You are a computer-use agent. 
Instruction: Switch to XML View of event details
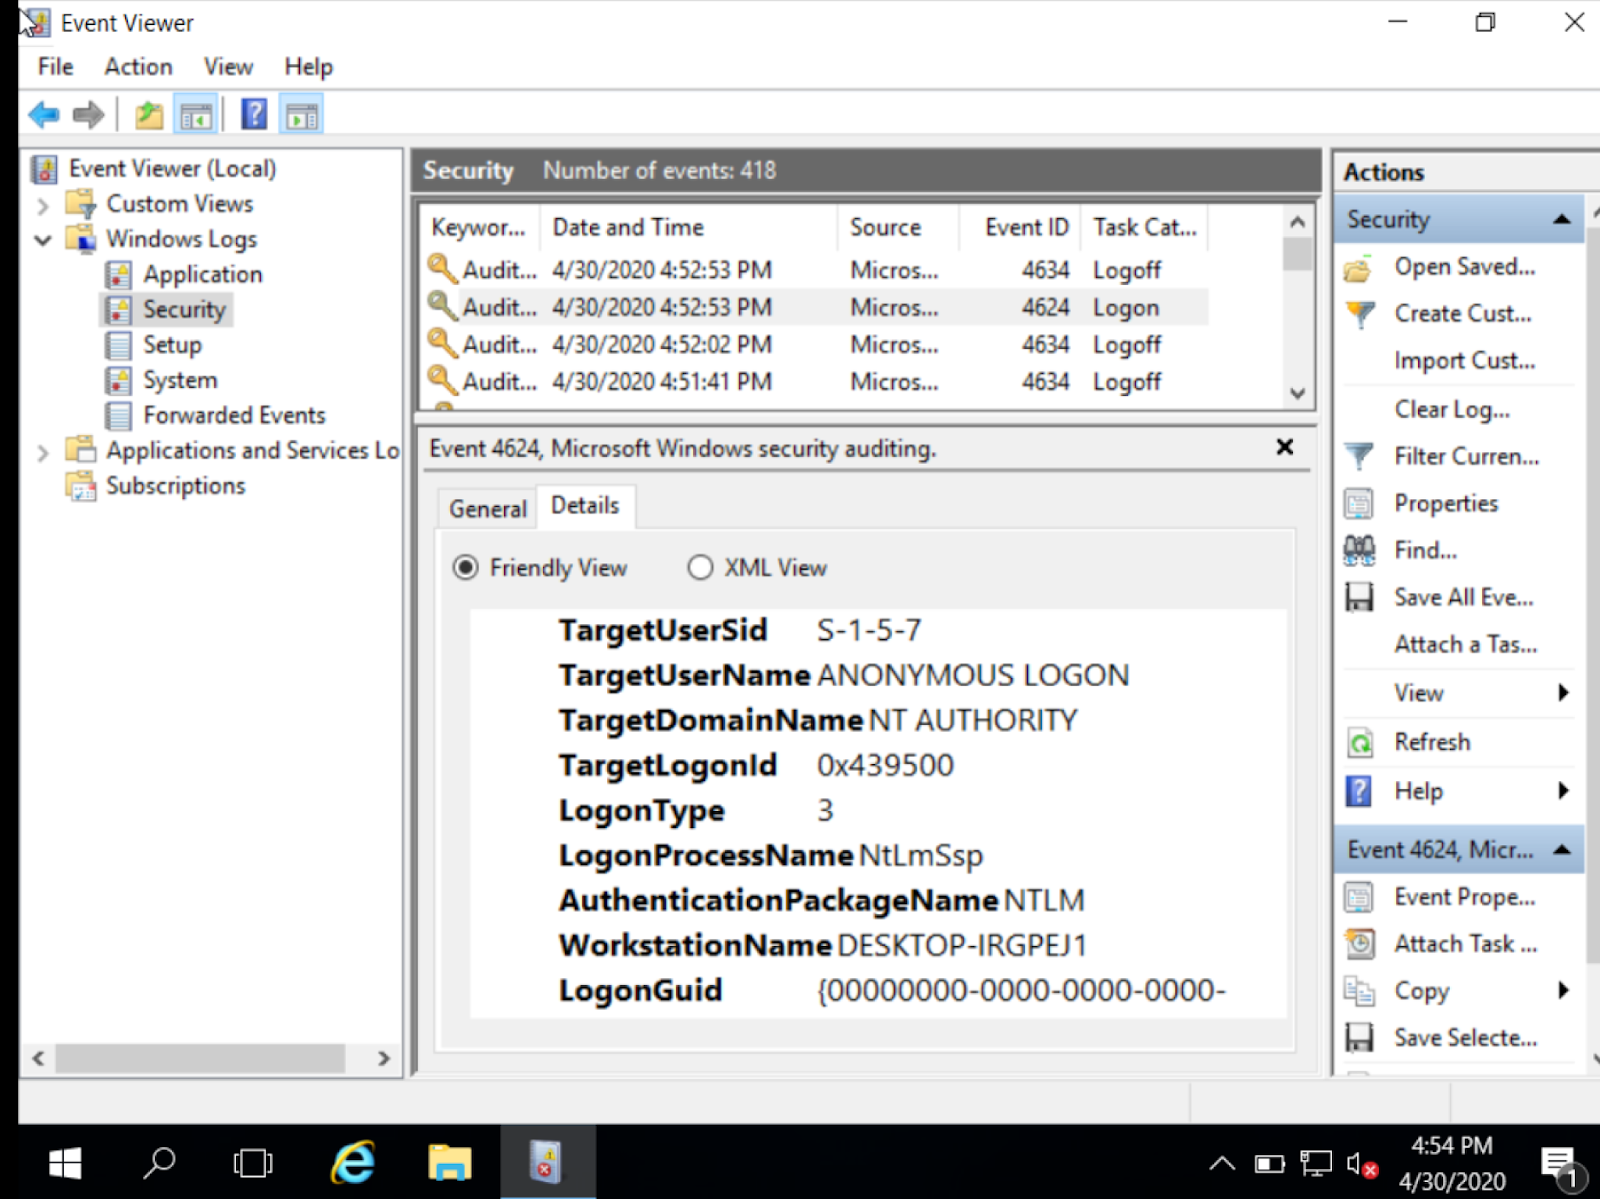[701, 567]
